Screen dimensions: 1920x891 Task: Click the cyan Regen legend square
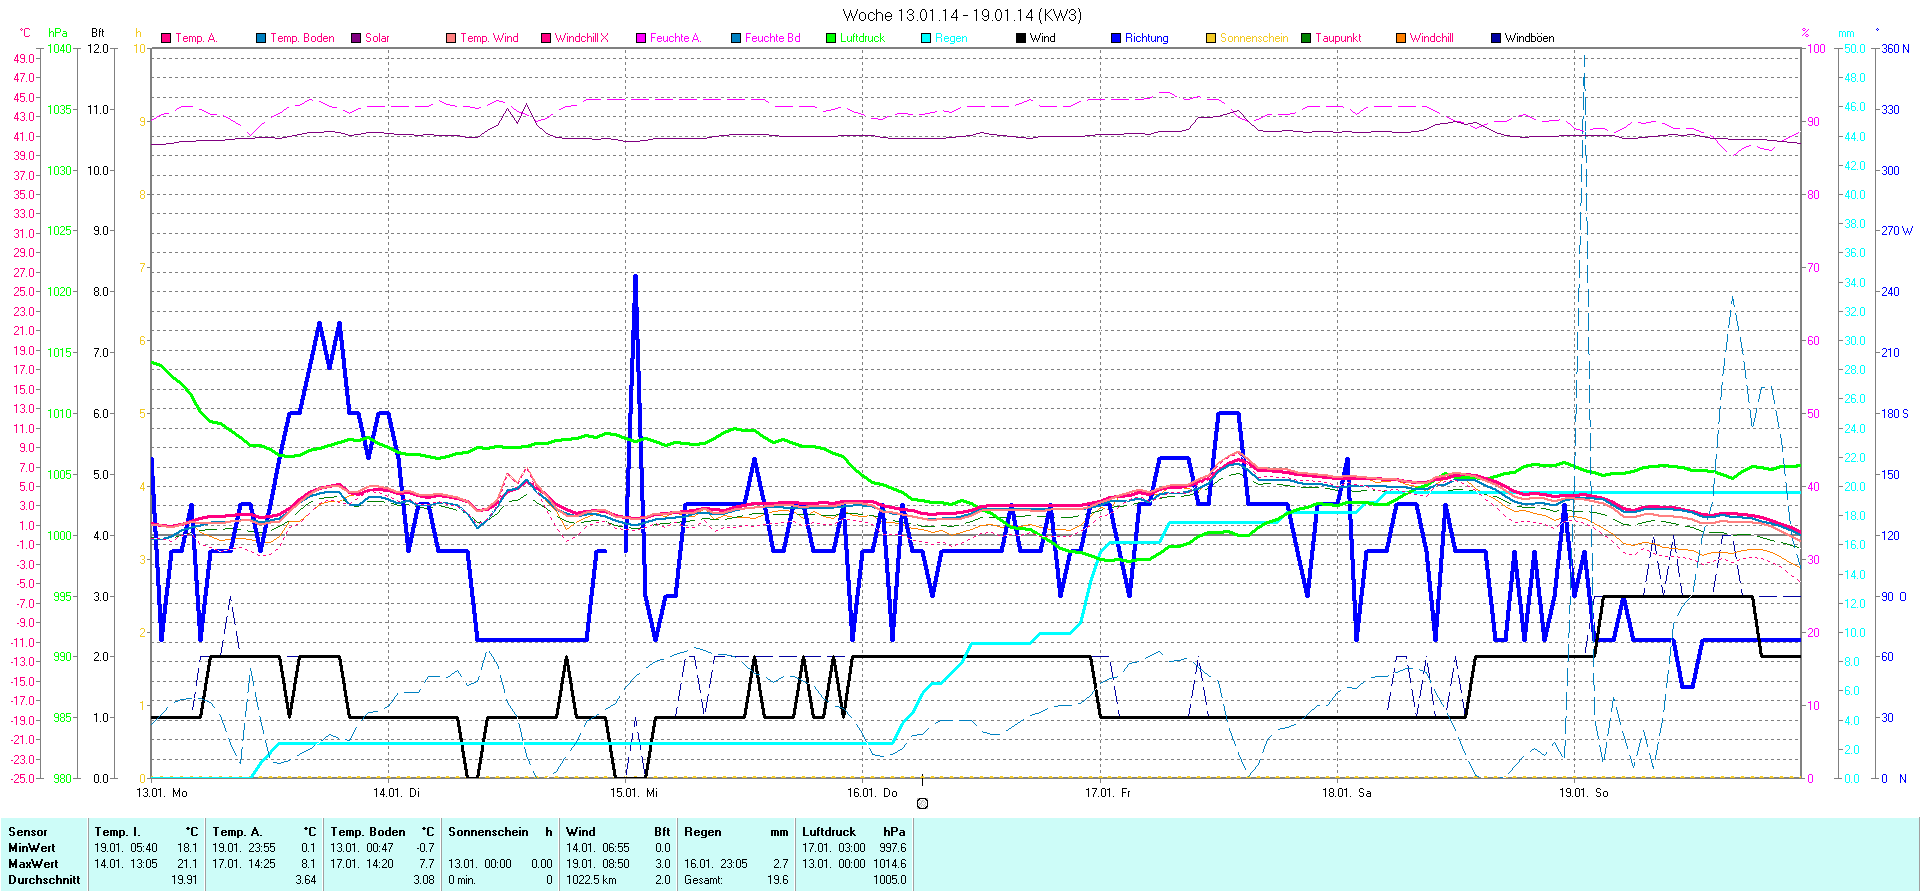pos(926,38)
